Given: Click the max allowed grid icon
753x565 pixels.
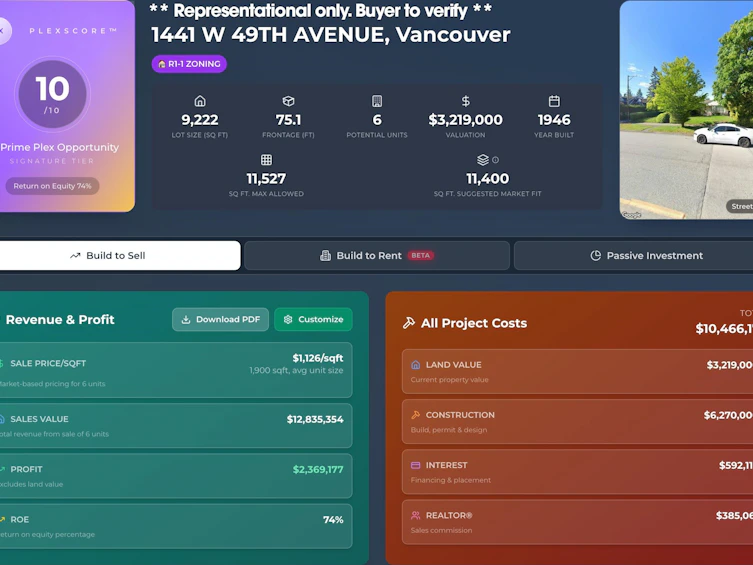Looking at the screenshot, I should pos(267,160).
